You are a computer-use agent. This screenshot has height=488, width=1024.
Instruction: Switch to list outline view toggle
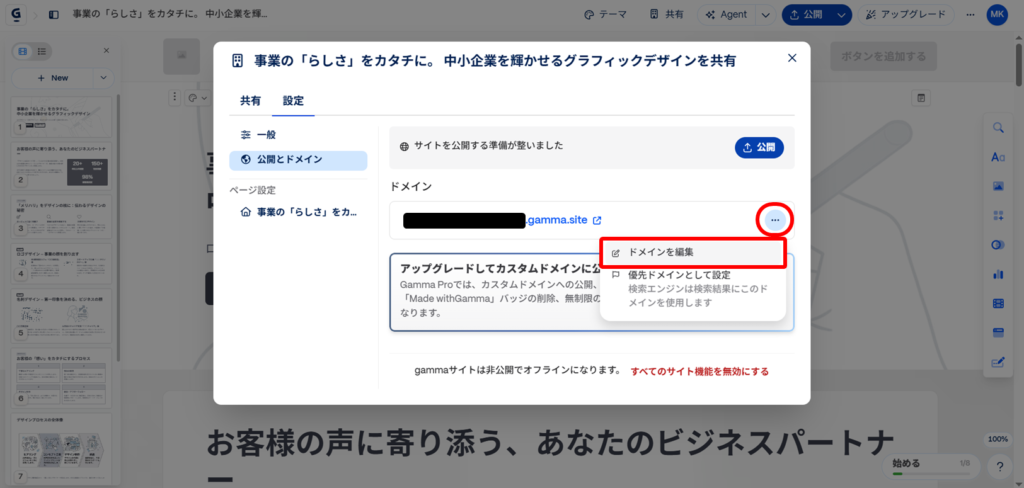click(x=41, y=51)
